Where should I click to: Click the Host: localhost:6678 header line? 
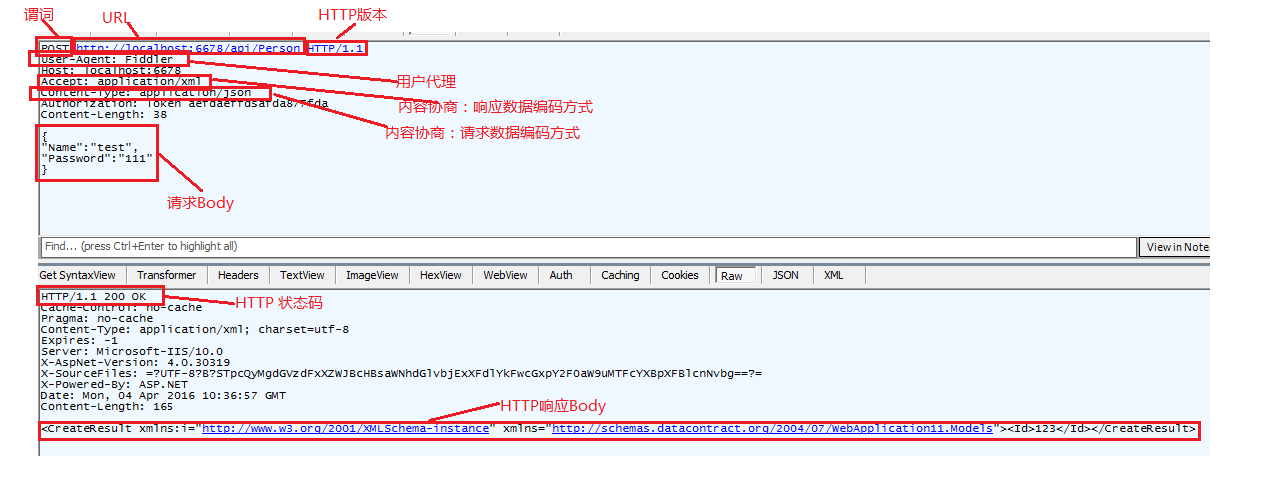pos(111,70)
